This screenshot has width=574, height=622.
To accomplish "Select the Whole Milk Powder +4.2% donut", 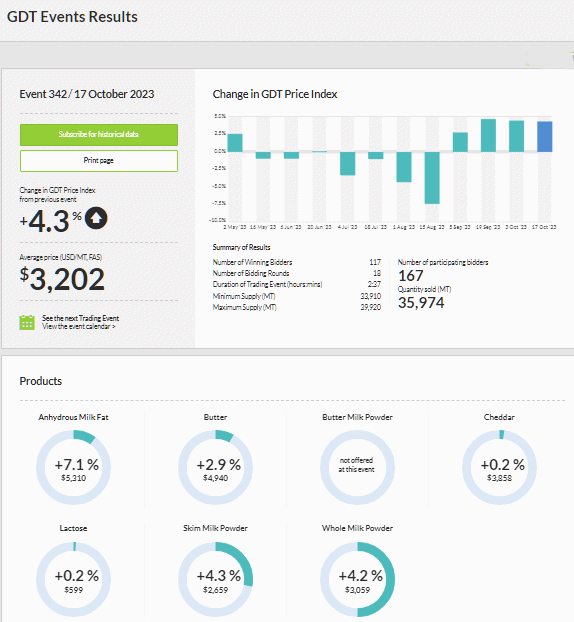I will coord(357,579).
